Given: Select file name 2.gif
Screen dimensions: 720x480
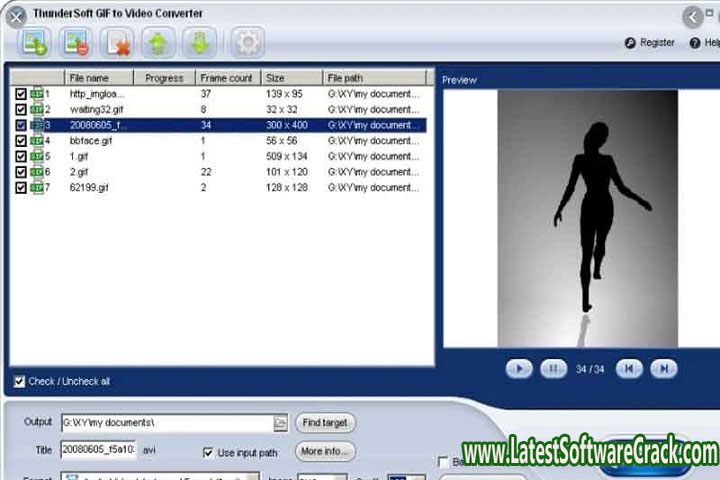Looking at the screenshot, I should tap(79, 172).
